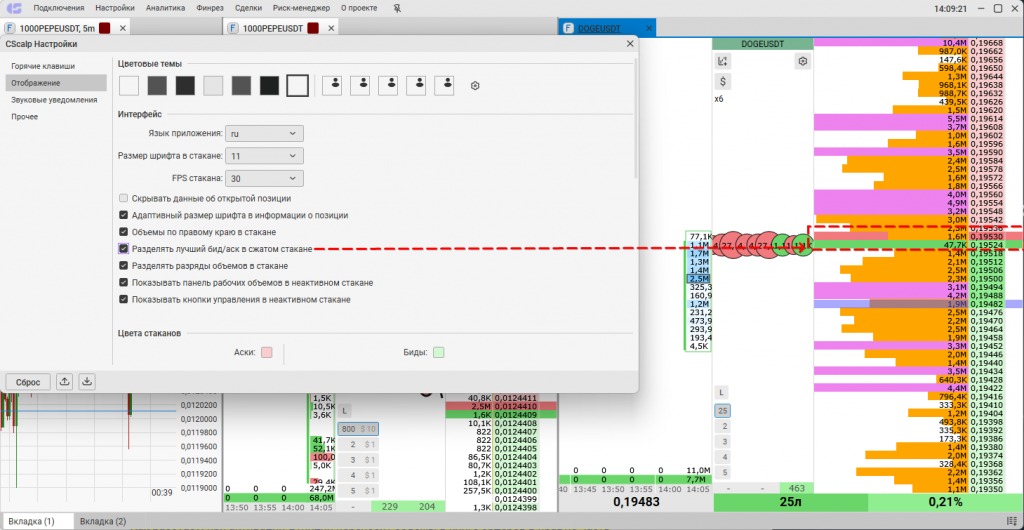The height and width of the screenshot is (530, 1024).
Task: Toggle Разделять разряды объемов в стакане
Action: [123, 266]
